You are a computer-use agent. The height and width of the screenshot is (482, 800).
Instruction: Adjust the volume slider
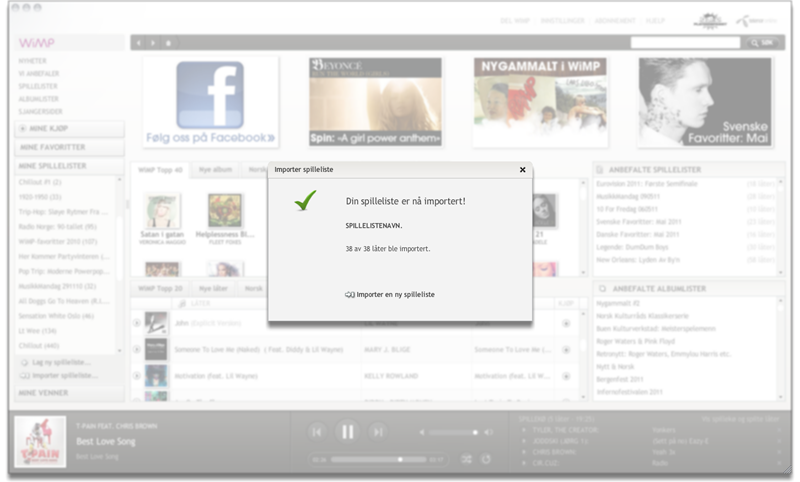452,432
